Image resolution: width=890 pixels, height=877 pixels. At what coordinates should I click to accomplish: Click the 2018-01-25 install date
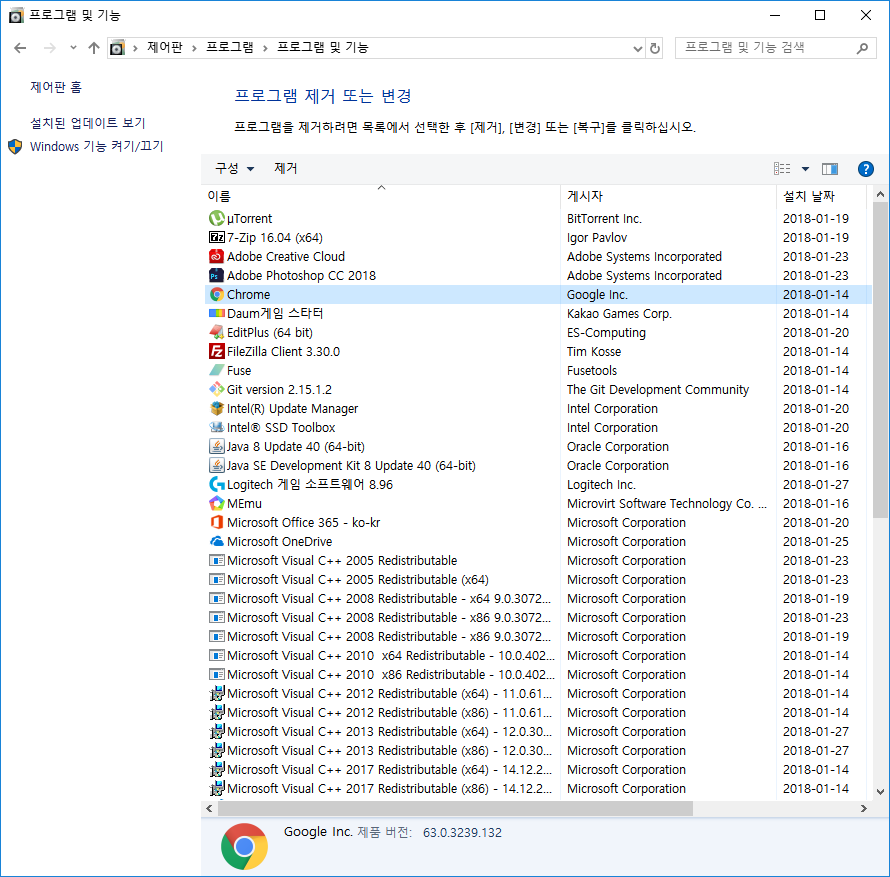point(815,542)
